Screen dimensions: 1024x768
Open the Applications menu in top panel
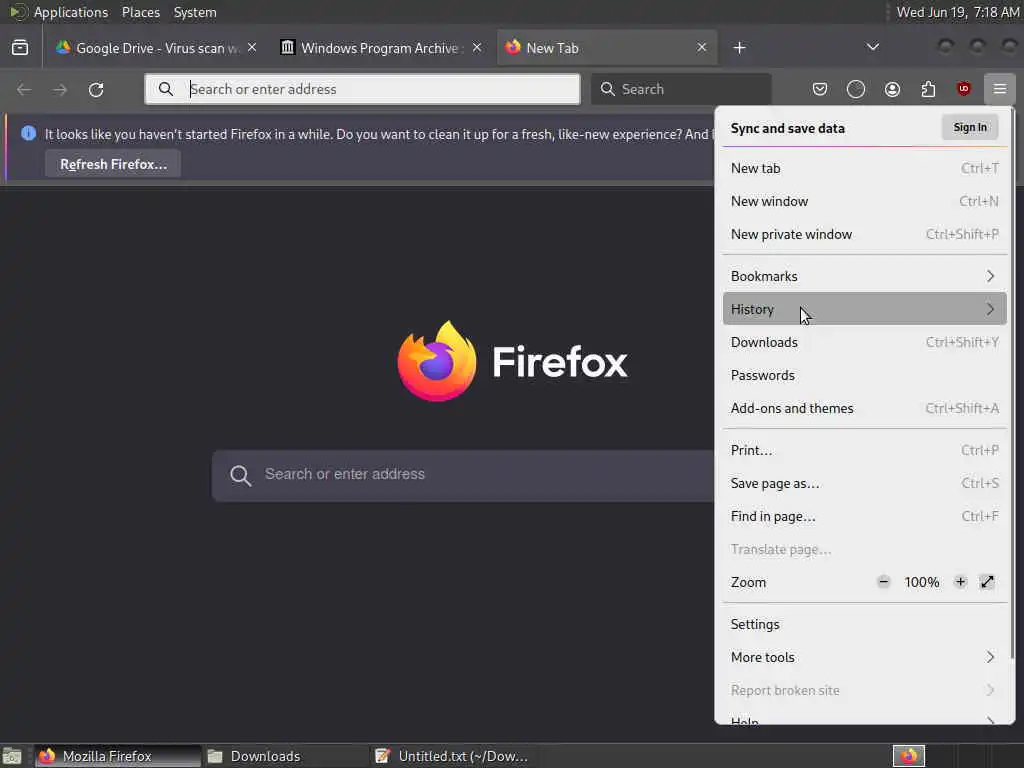click(x=71, y=12)
